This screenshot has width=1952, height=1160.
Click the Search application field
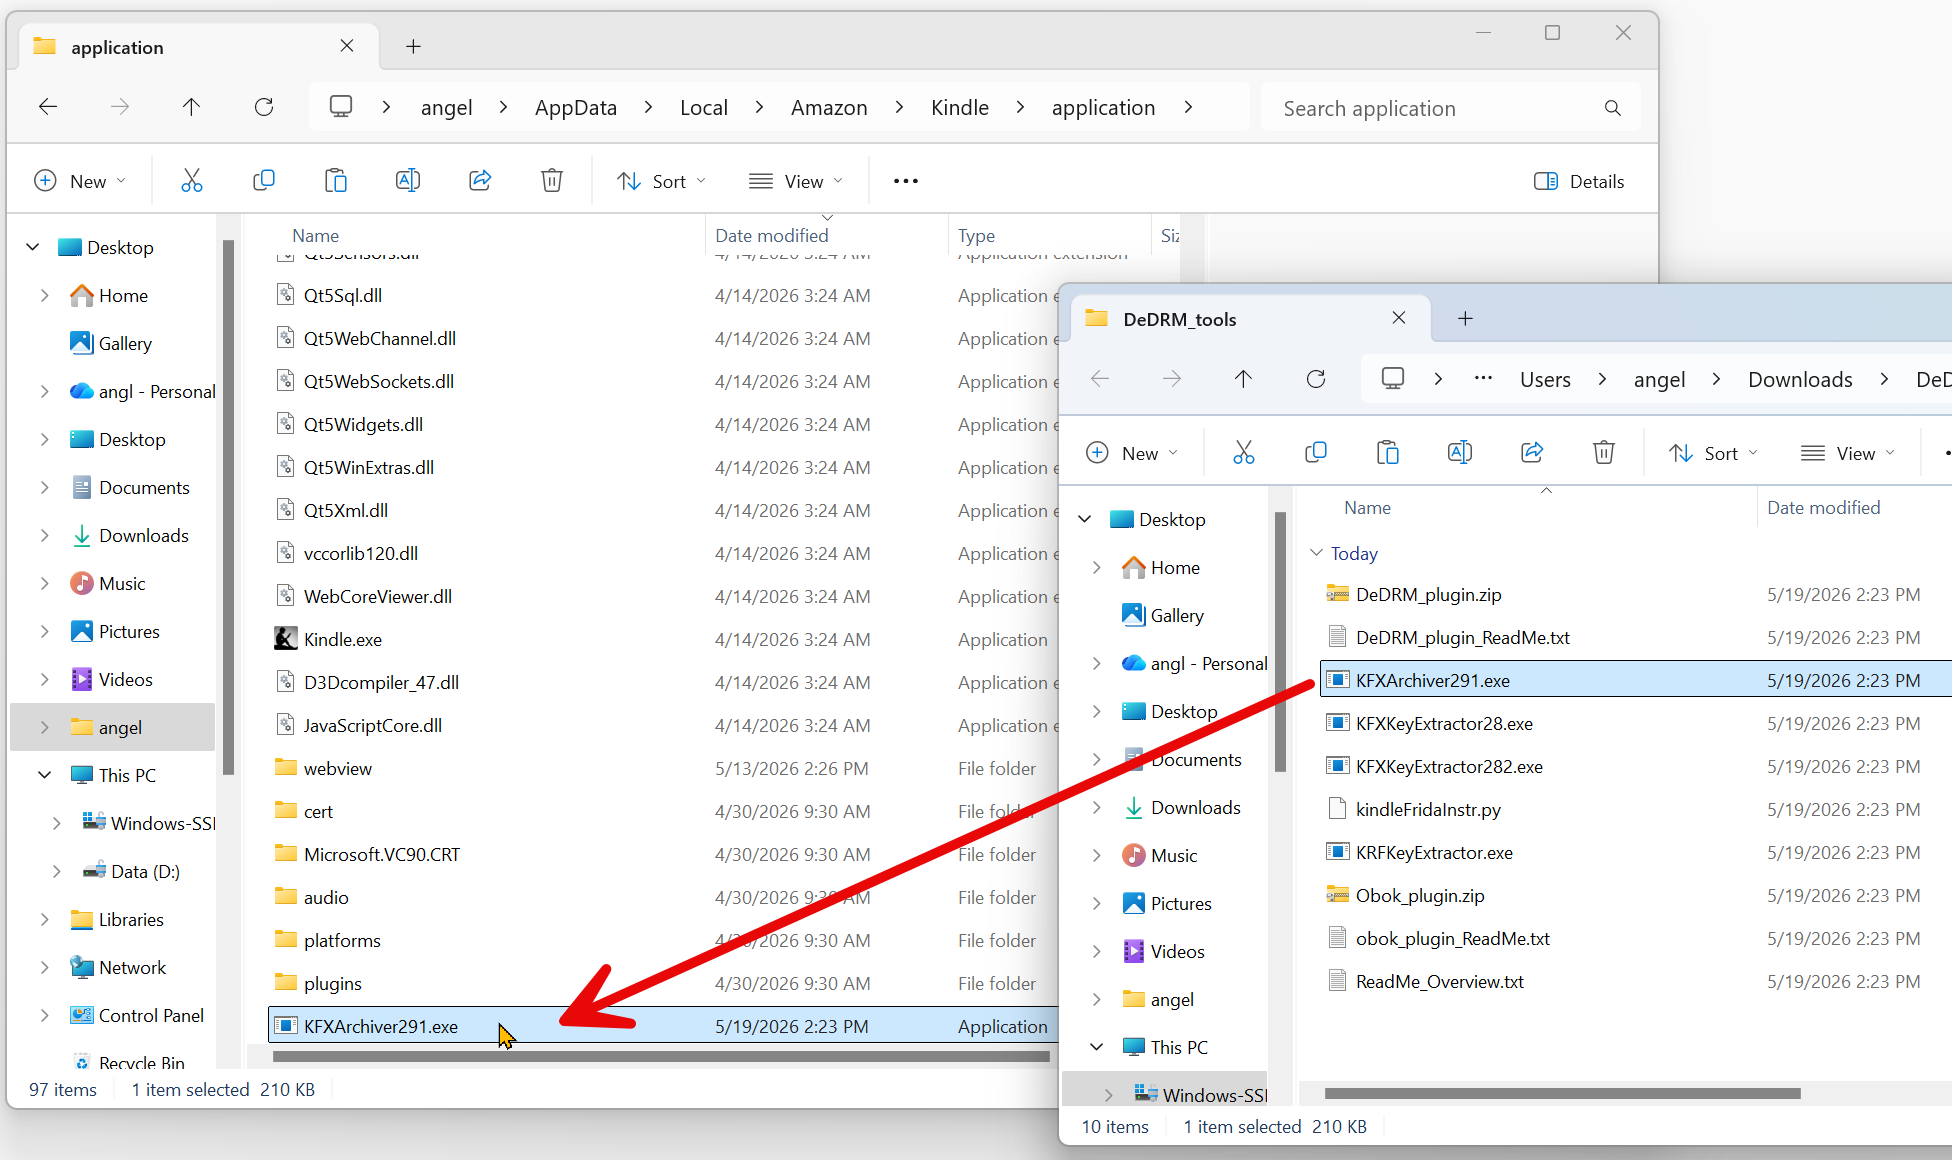pos(1450,108)
